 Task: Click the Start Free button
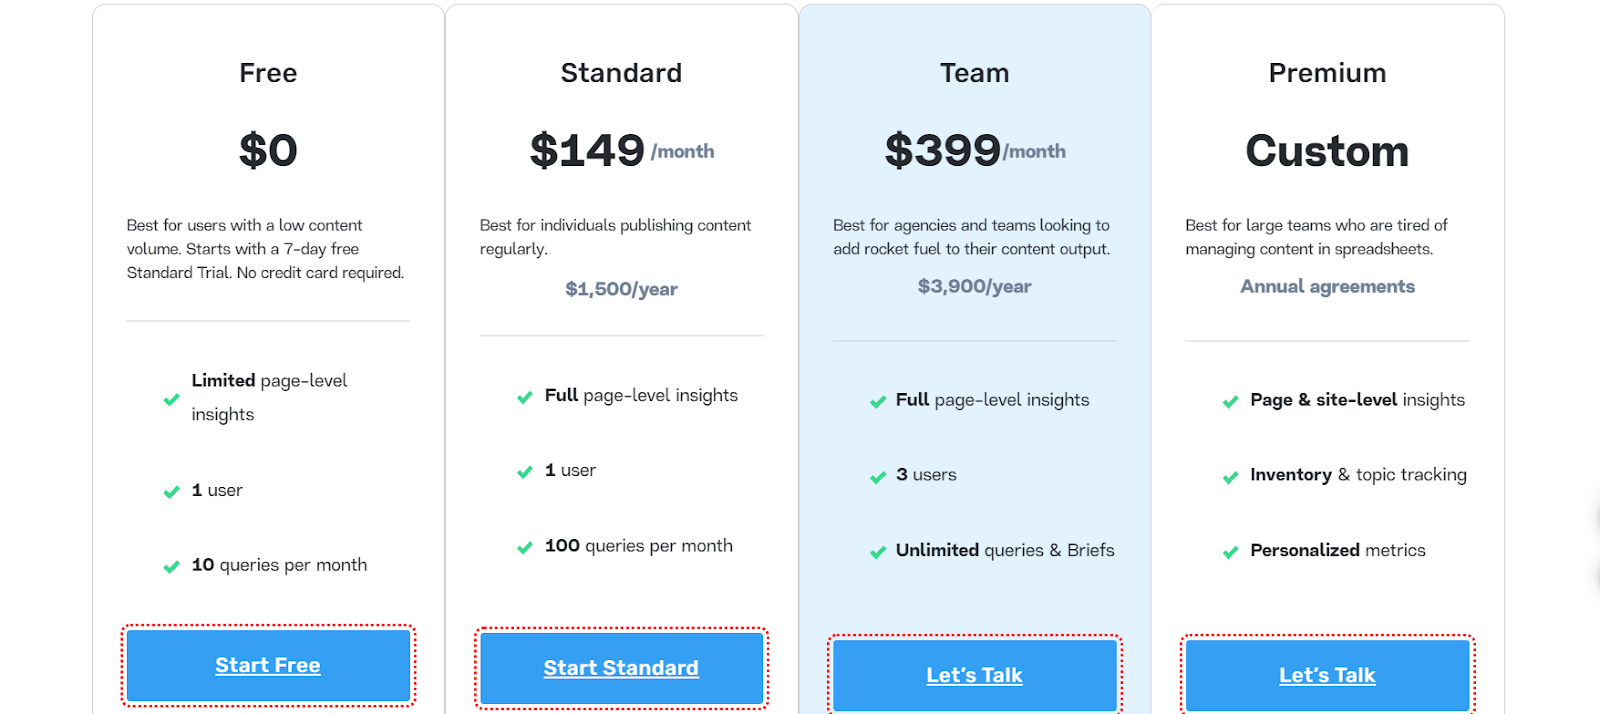268,665
